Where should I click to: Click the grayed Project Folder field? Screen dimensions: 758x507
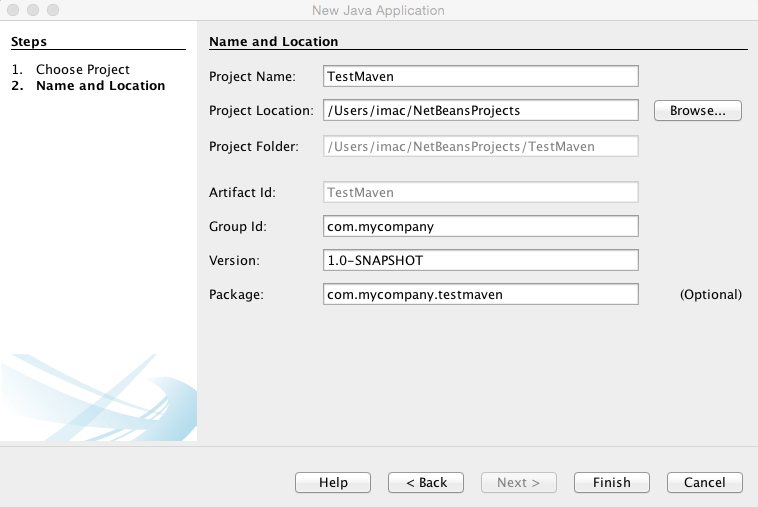[x=481, y=146]
